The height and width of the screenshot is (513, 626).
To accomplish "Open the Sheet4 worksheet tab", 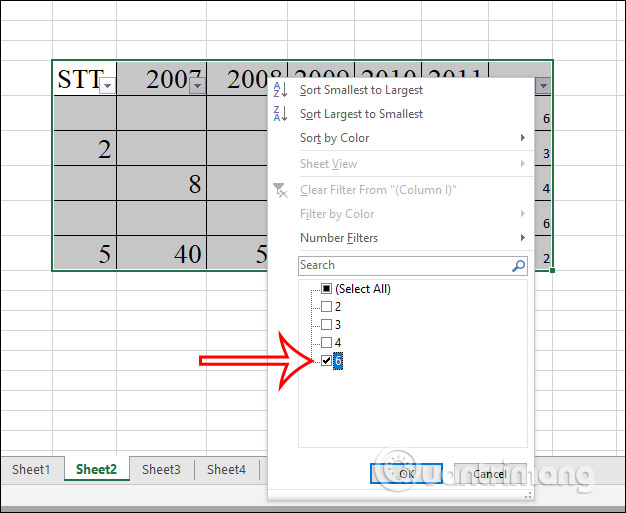I will pos(226,469).
